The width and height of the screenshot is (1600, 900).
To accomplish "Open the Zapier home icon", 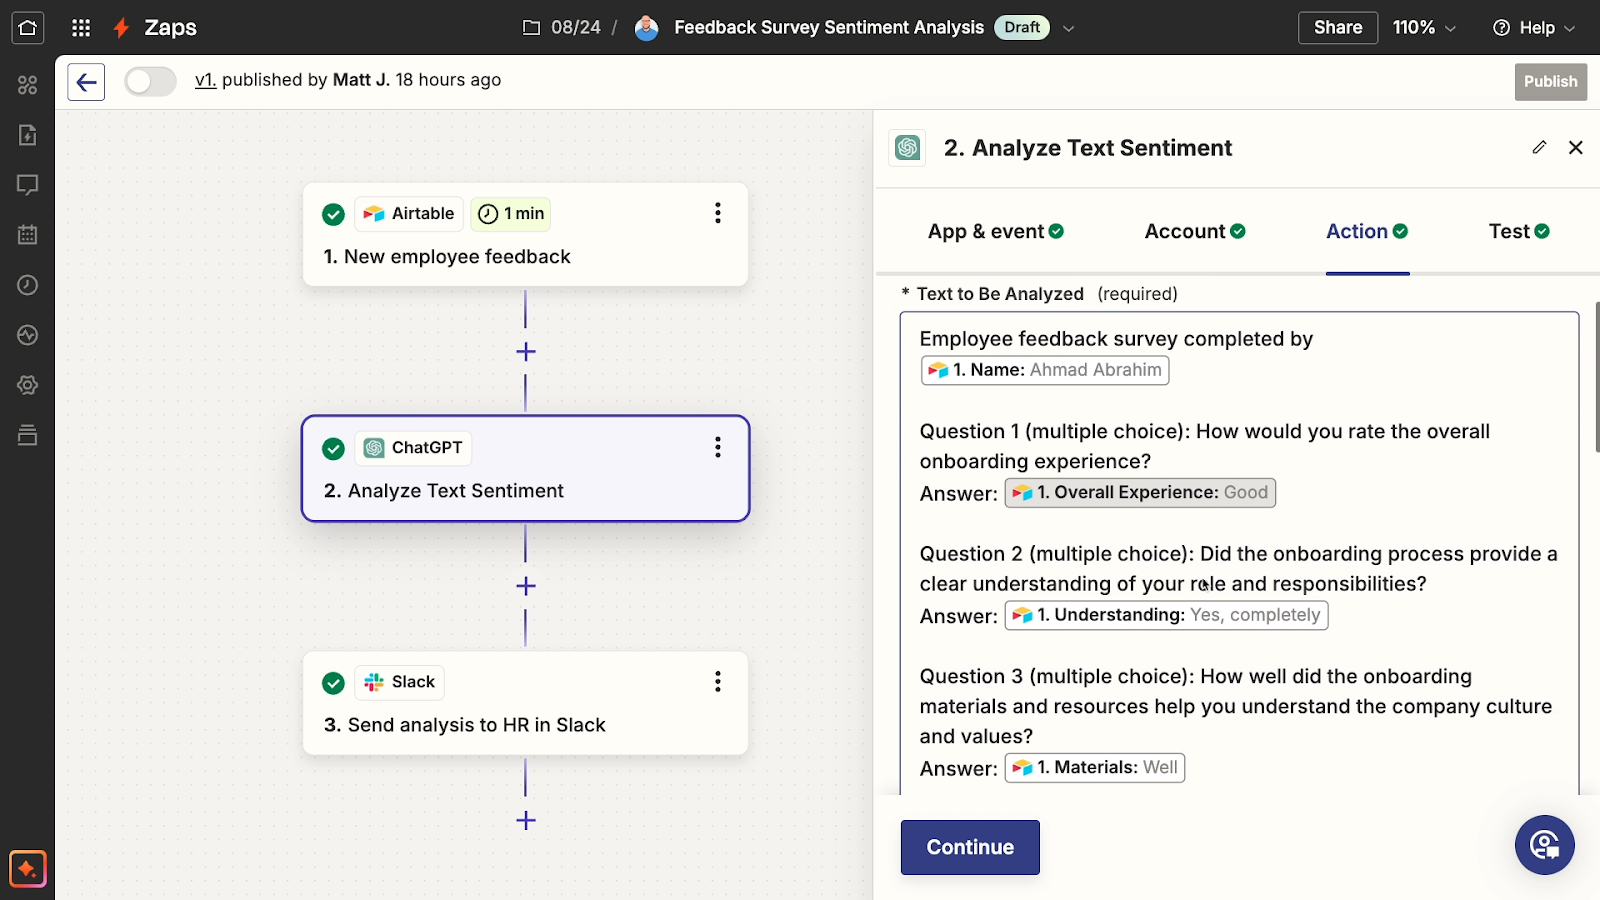I will tap(27, 27).
